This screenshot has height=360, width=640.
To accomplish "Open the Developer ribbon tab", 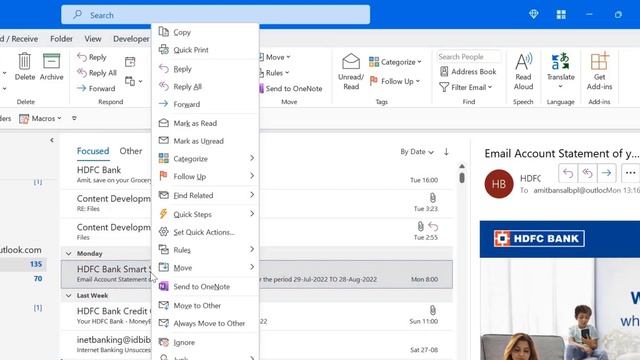I will (131, 39).
